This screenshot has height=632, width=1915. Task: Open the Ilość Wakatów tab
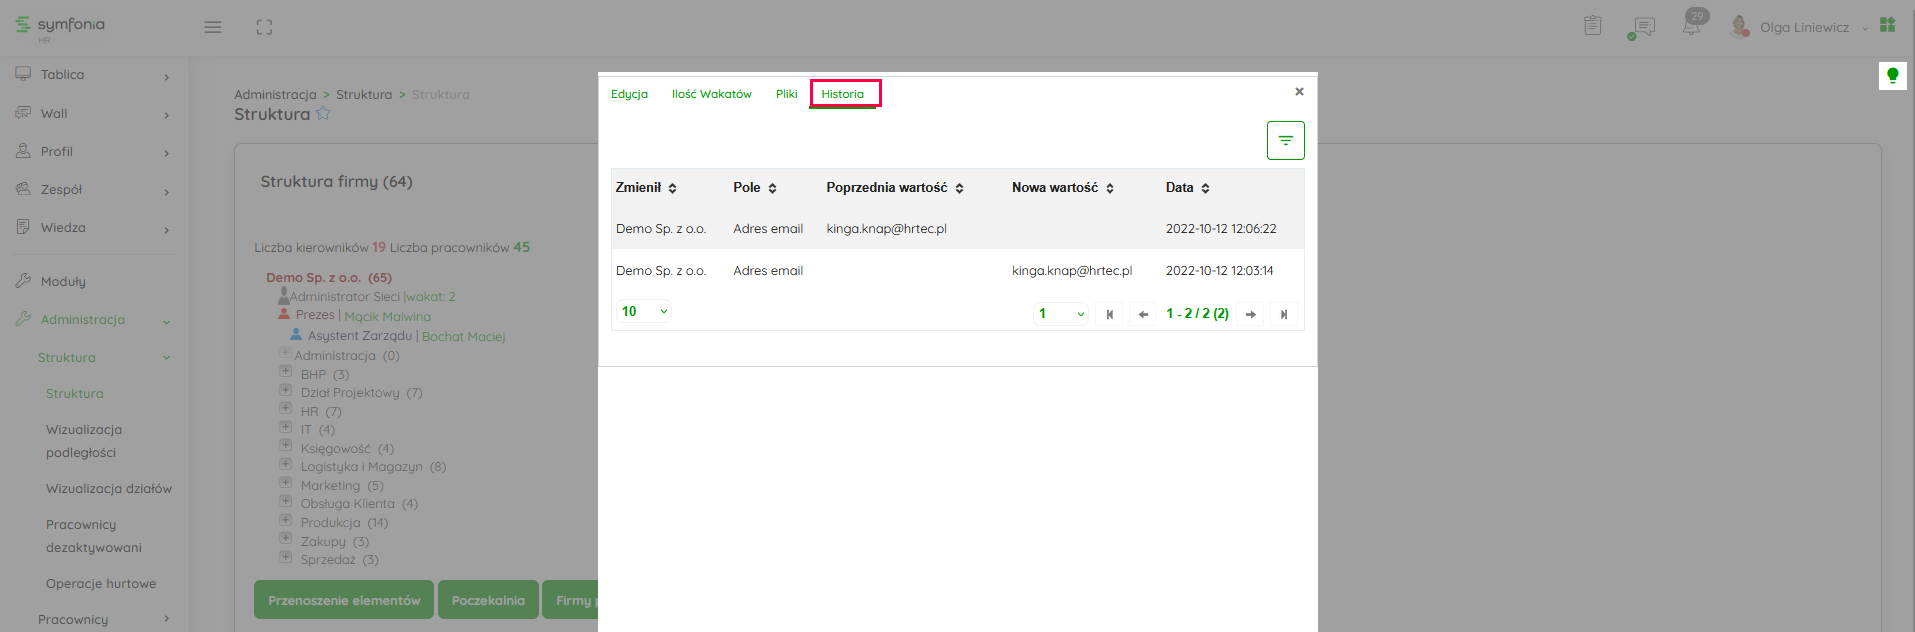pos(711,94)
